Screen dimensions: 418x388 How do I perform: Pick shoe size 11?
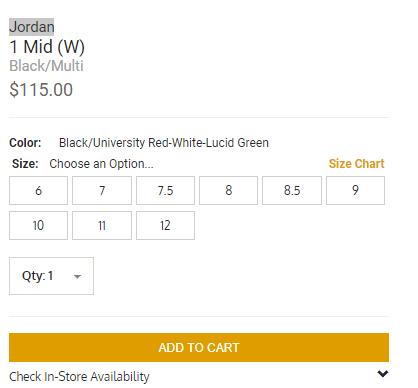[102, 225]
